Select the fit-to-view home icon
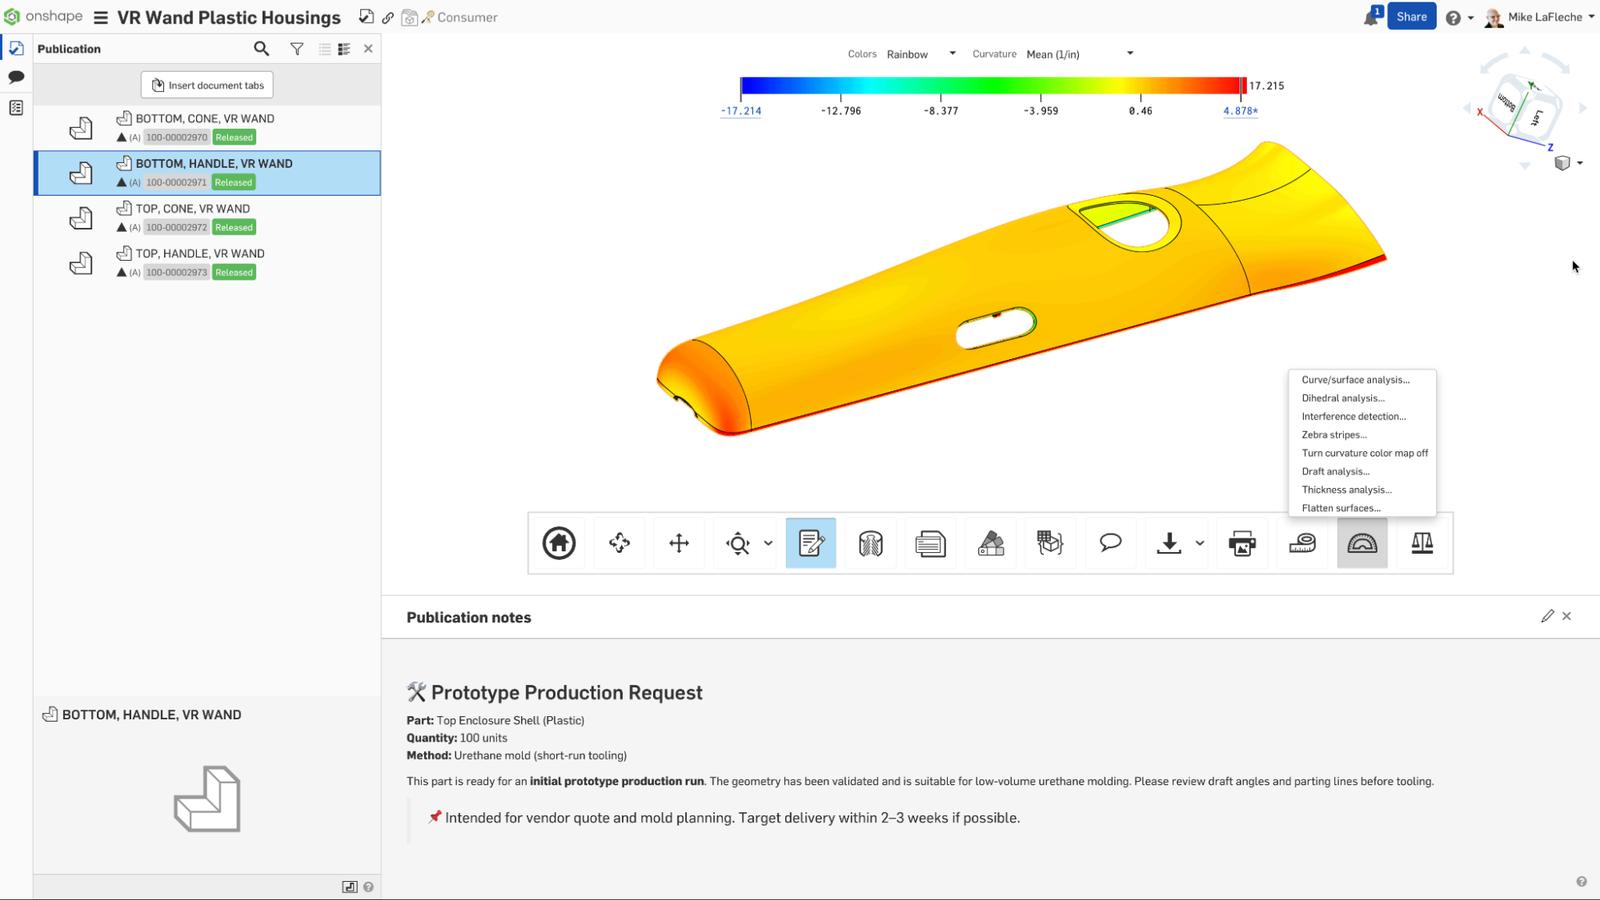 point(559,543)
